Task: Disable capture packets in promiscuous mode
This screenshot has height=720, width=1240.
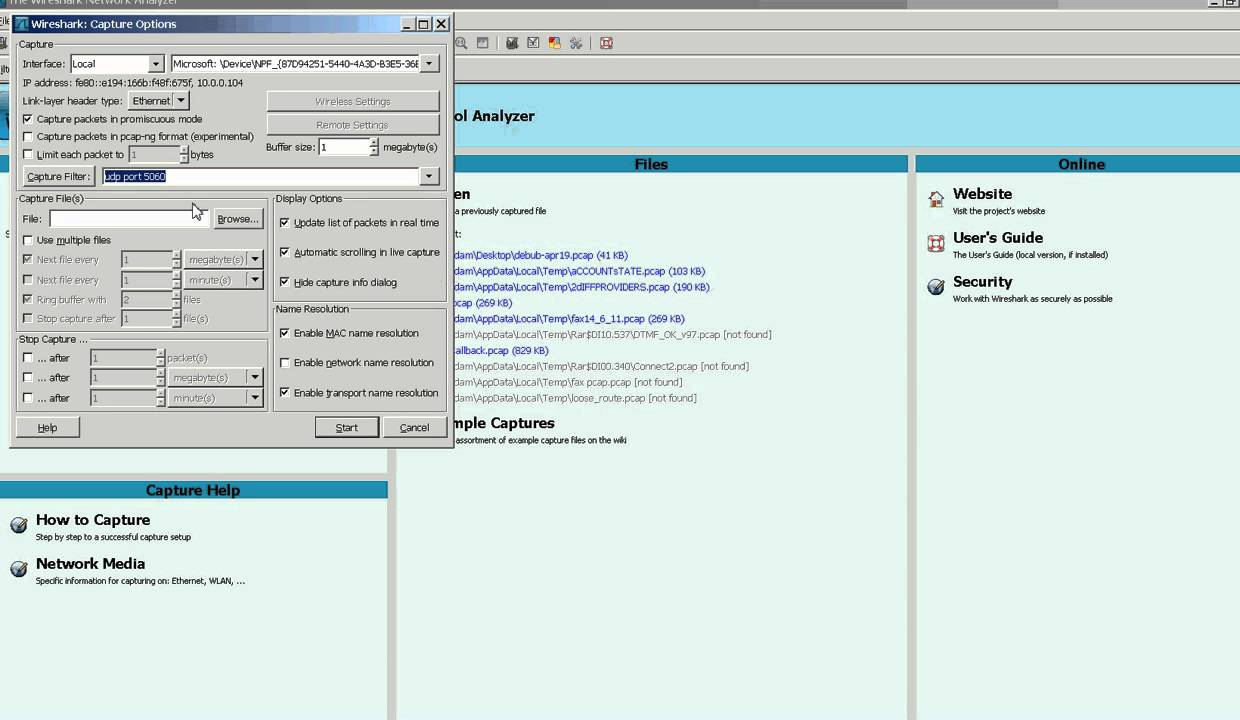Action: pos(28,119)
